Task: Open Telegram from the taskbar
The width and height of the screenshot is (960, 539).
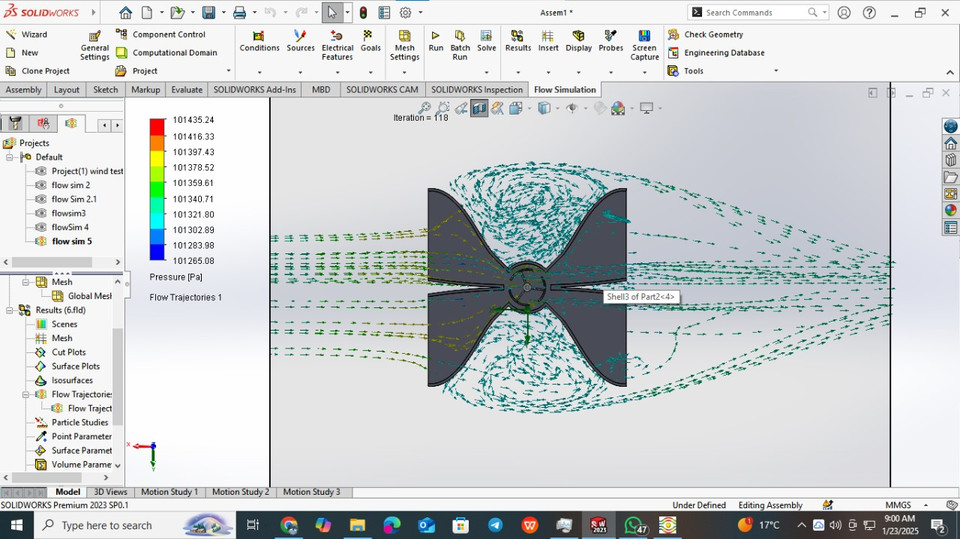Action: click(x=495, y=526)
